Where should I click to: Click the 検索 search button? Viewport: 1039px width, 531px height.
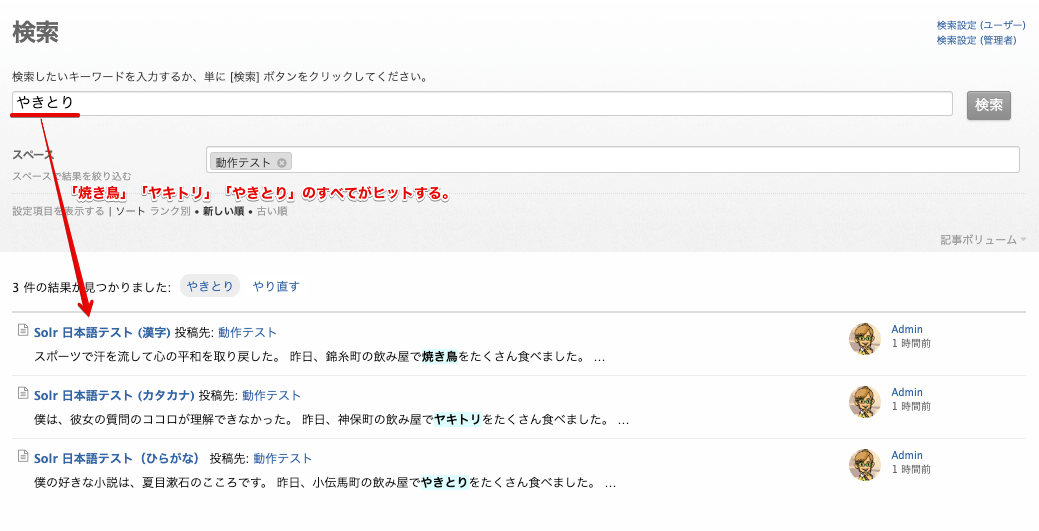pyautogui.click(x=989, y=105)
